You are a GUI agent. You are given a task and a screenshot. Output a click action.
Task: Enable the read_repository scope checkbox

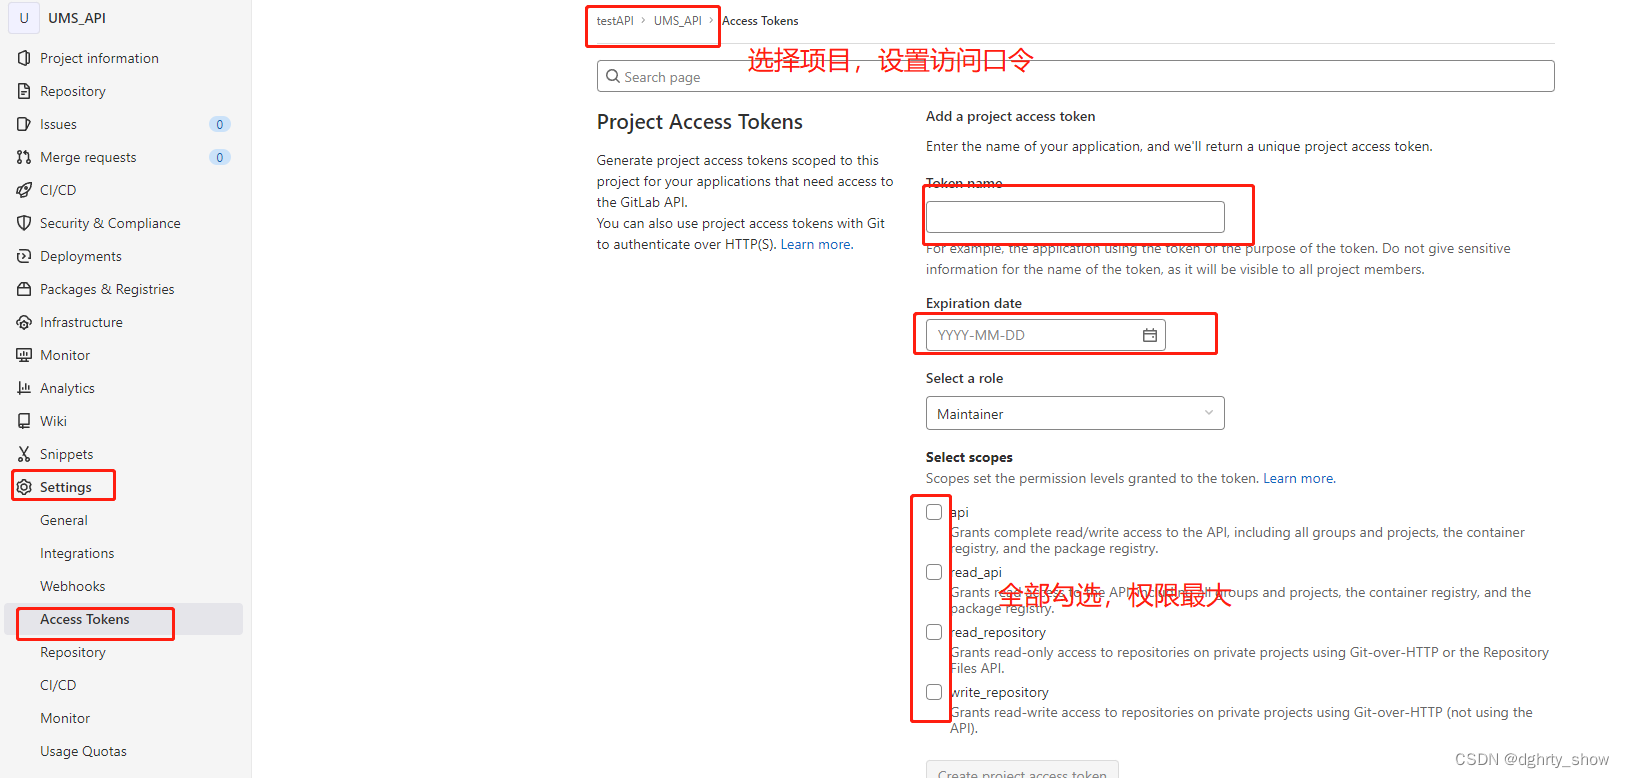pyautogui.click(x=934, y=632)
